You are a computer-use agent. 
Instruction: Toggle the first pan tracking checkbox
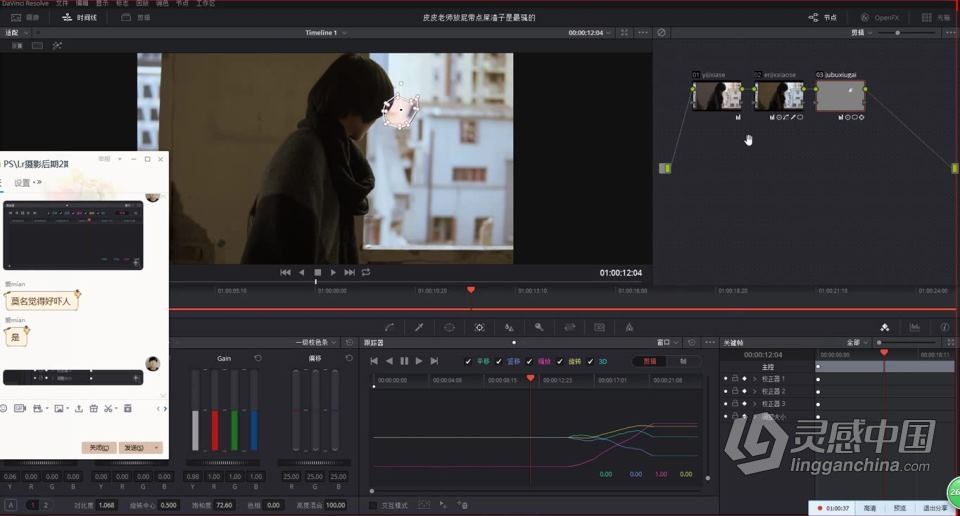pos(470,361)
